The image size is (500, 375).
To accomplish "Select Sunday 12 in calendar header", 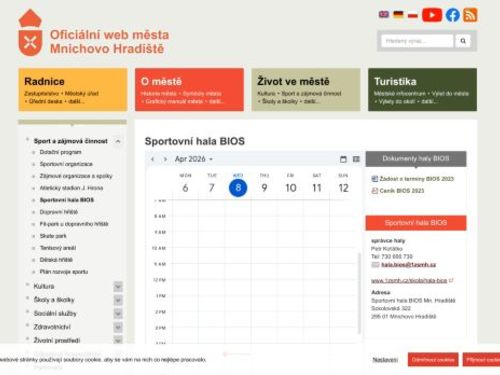I will tap(343, 188).
